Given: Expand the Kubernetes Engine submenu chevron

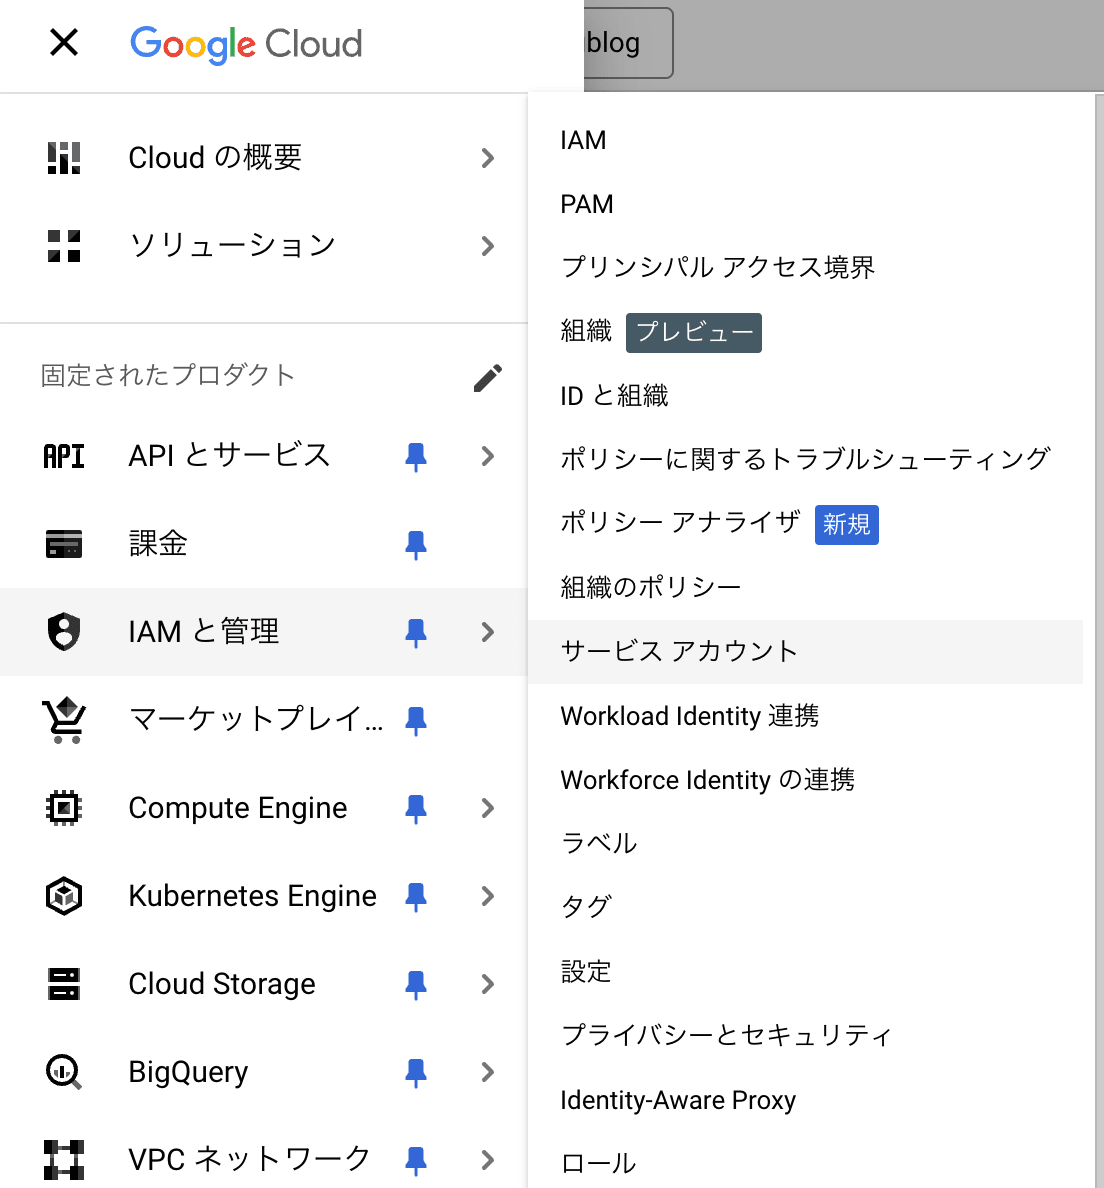Looking at the screenshot, I should click(488, 896).
